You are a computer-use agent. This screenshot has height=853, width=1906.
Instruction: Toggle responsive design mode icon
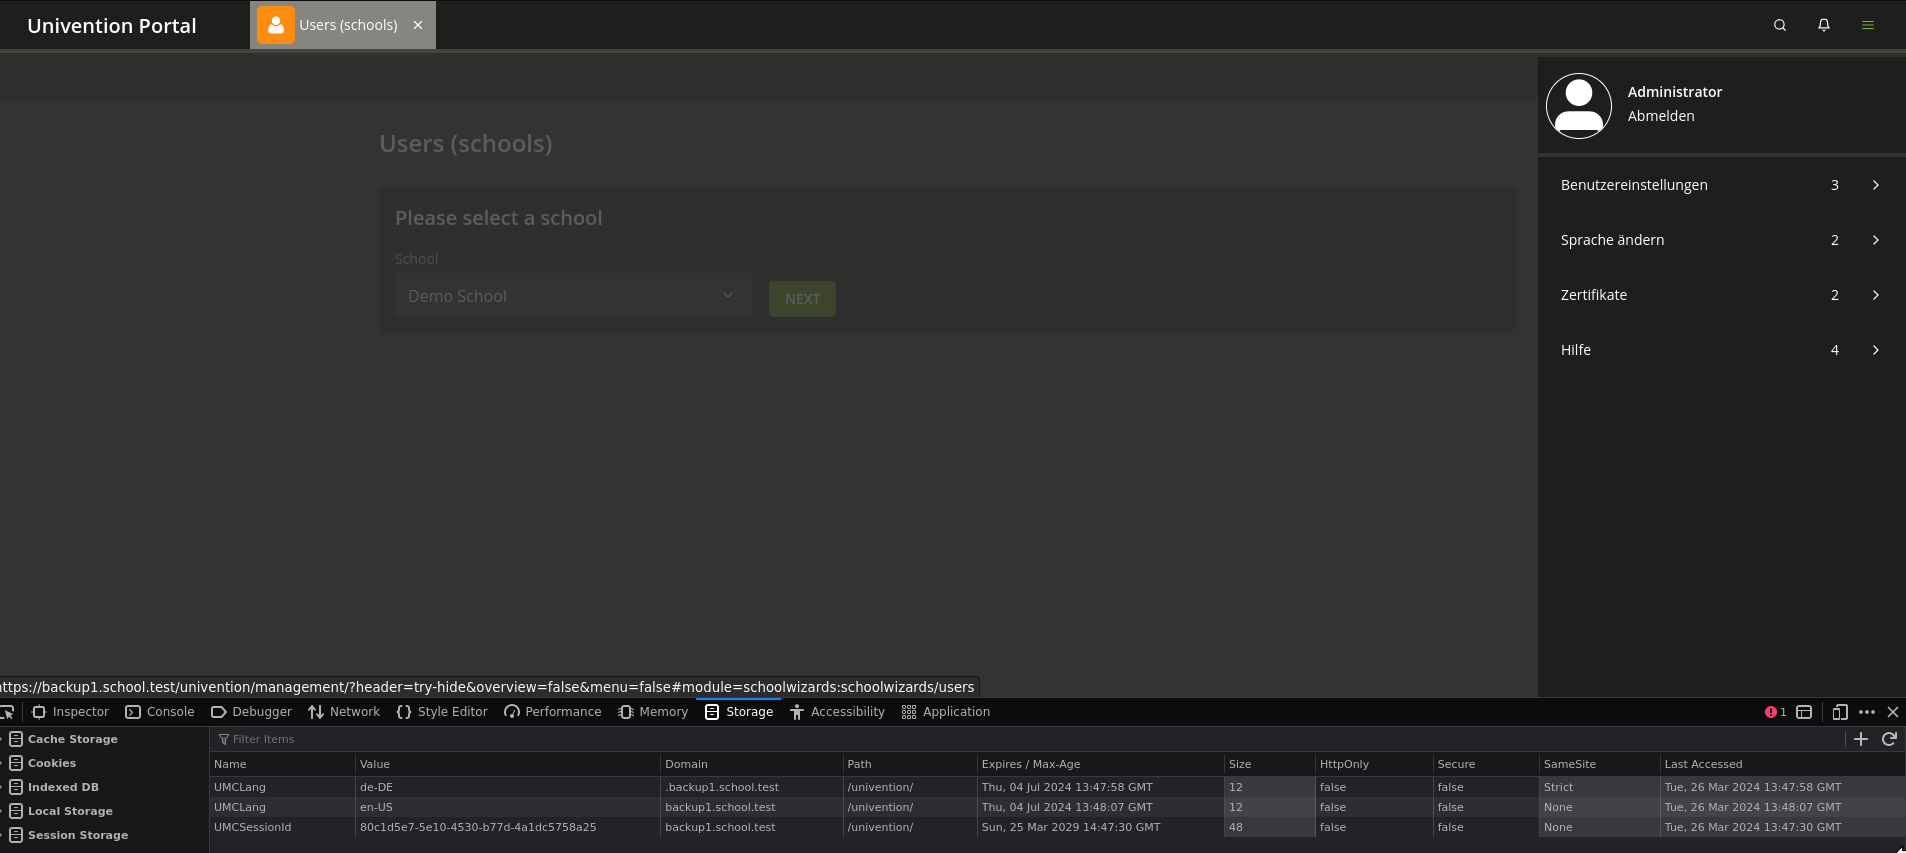tap(1839, 712)
